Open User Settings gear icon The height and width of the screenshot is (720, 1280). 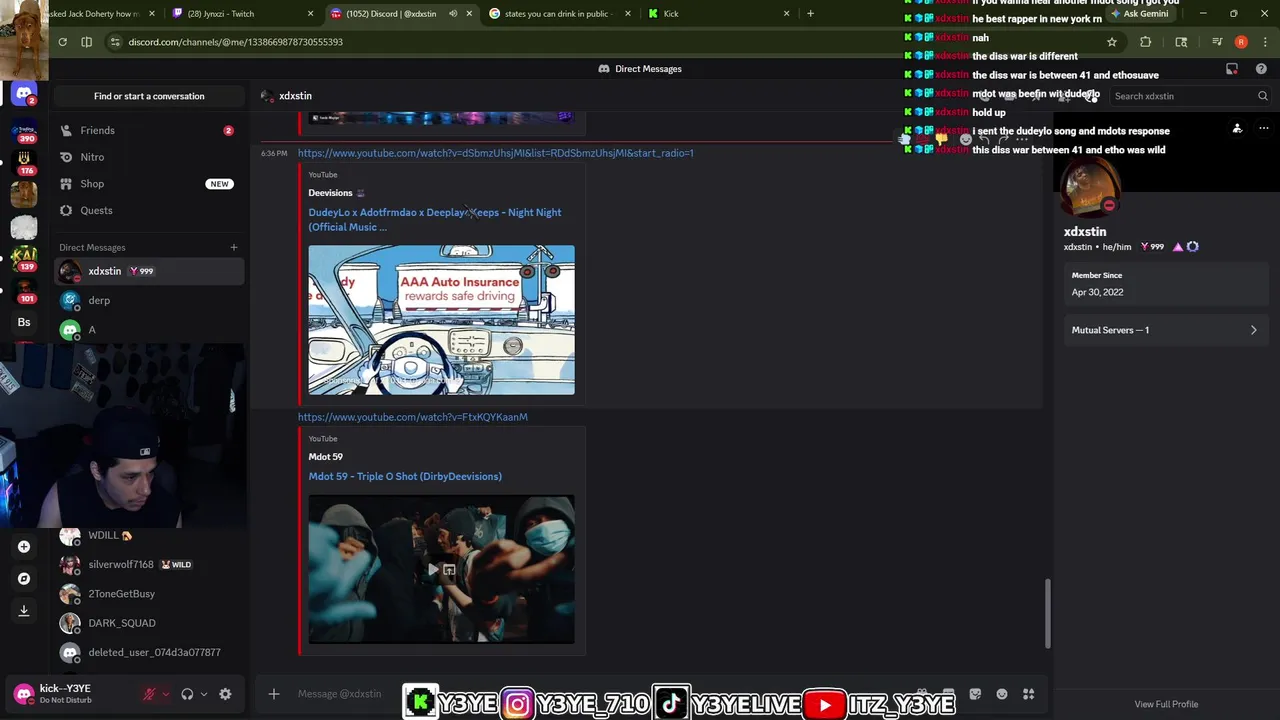click(225, 694)
